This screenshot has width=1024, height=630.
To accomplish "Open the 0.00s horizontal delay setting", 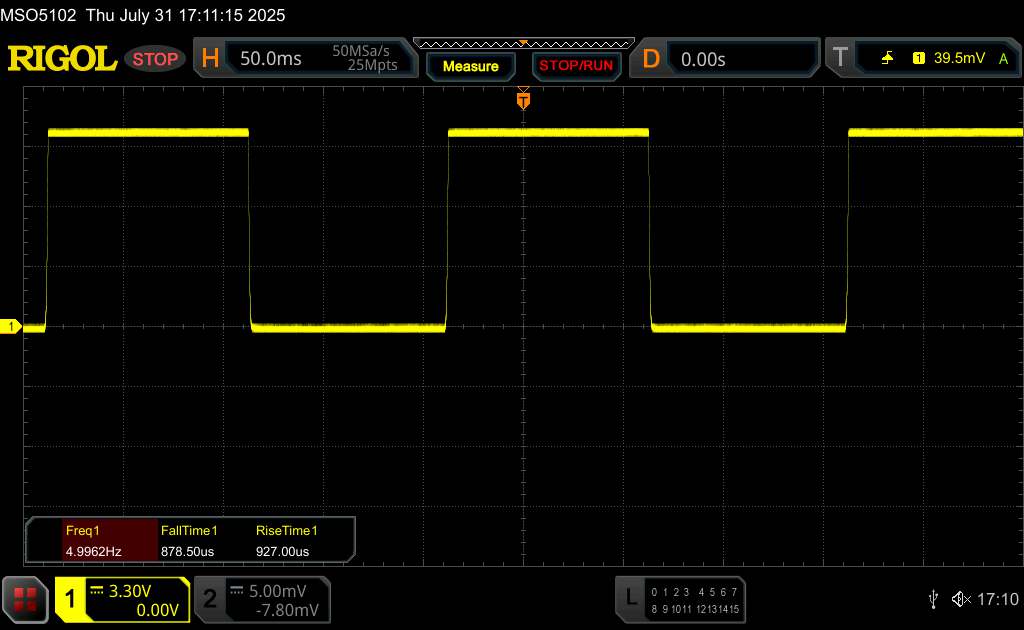I will tap(703, 59).
